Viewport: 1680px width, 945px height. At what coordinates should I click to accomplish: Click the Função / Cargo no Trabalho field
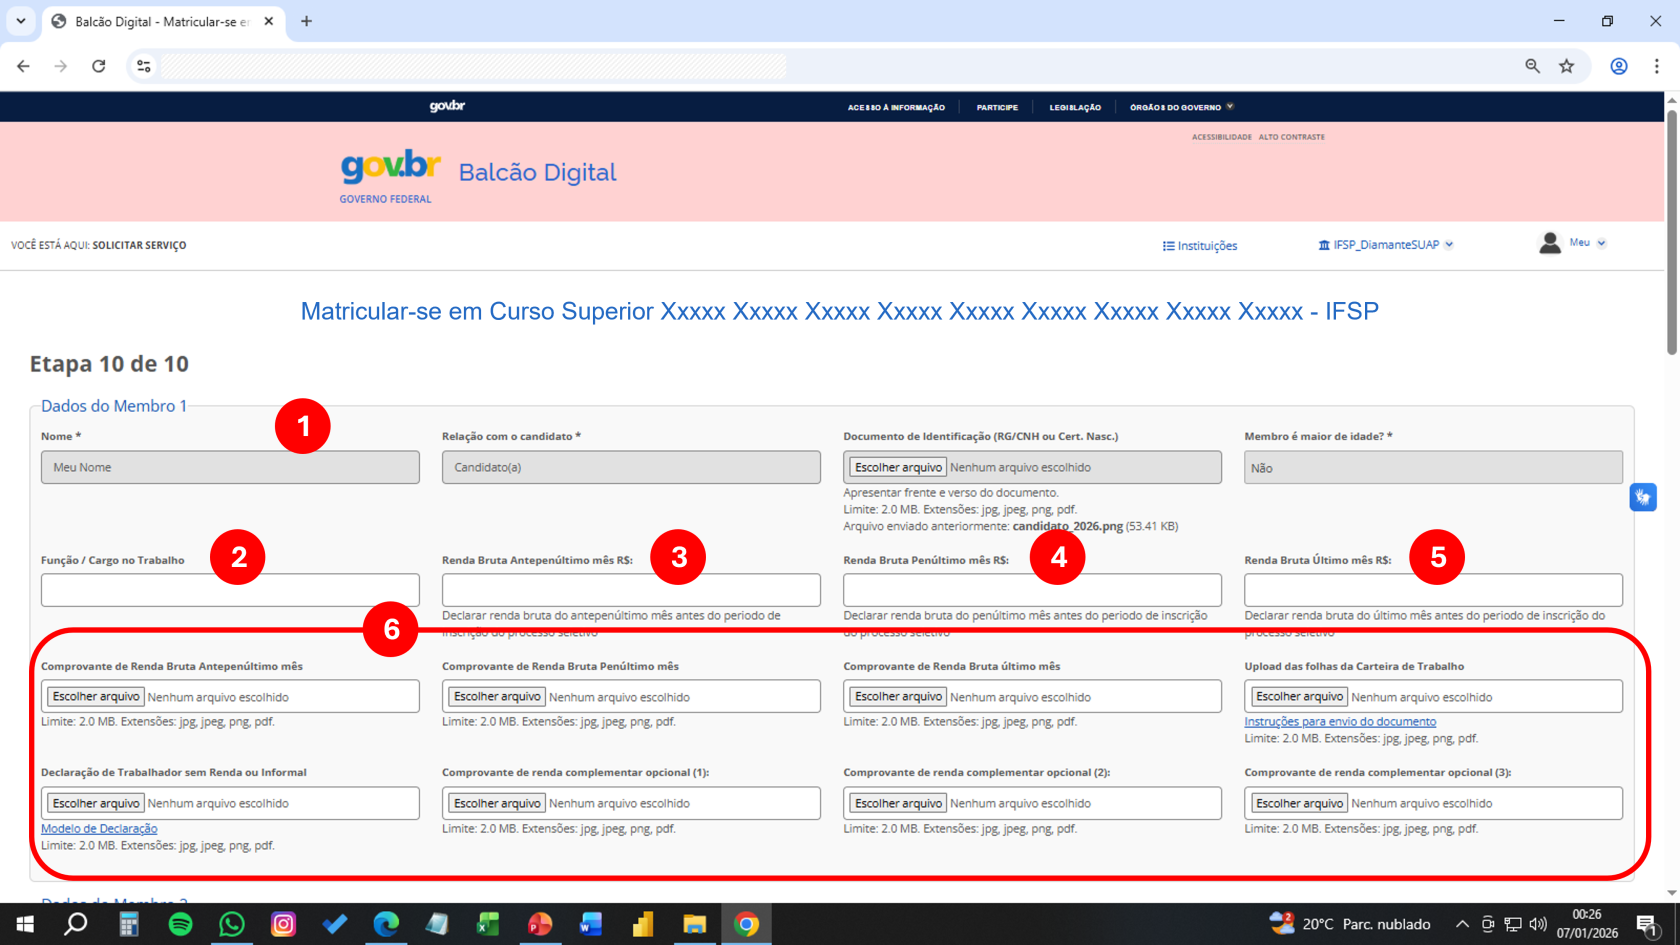point(230,590)
